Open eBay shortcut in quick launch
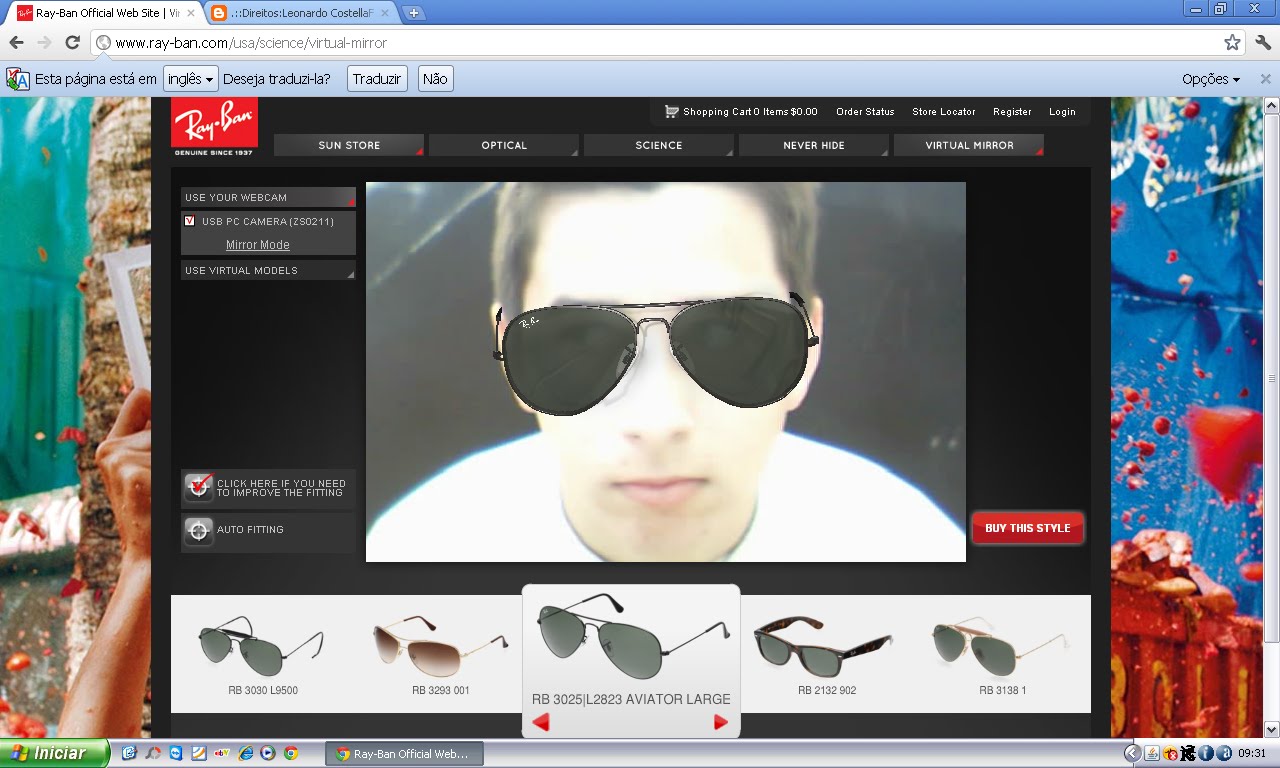Screen dimensions: 1280x768 point(222,753)
